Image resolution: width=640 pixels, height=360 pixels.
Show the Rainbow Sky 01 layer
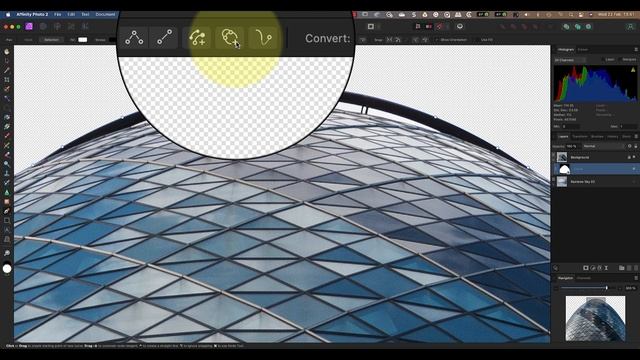634,182
